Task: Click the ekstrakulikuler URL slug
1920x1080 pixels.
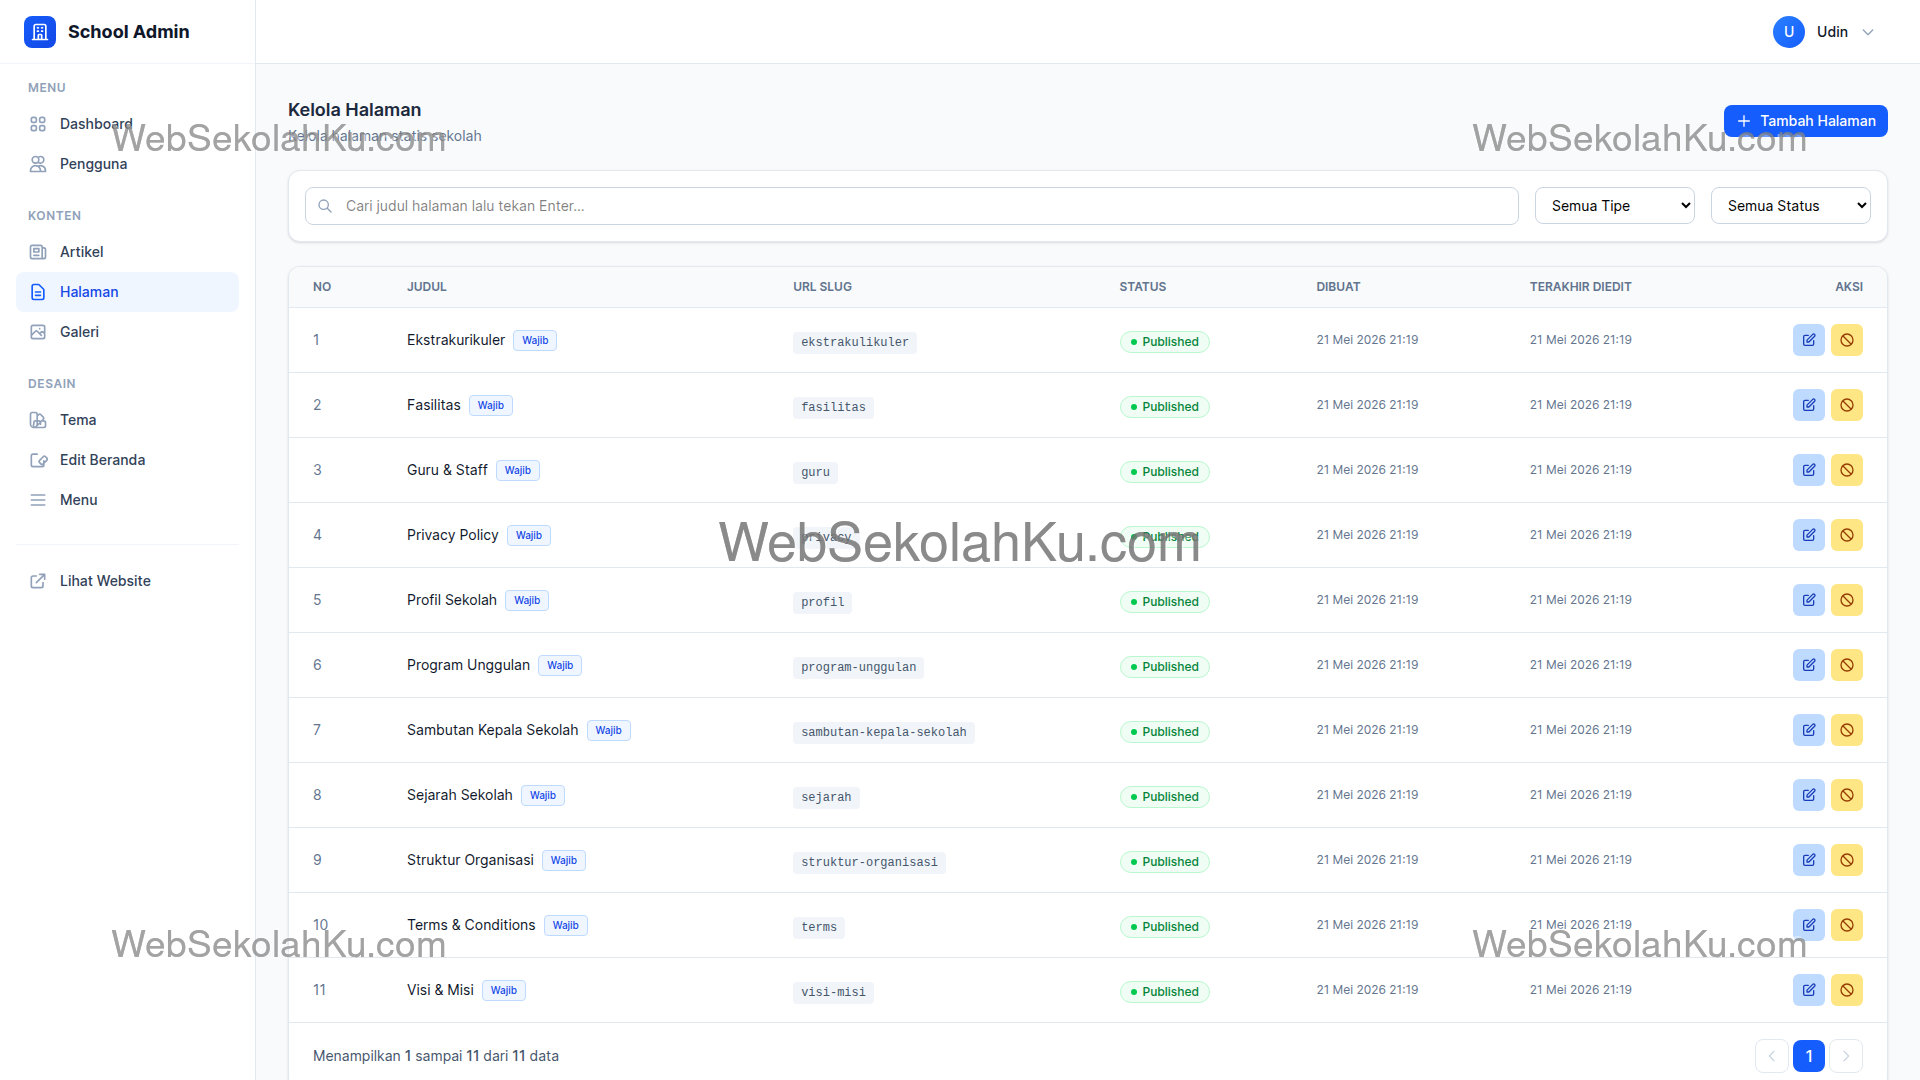Action: coord(854,342)
